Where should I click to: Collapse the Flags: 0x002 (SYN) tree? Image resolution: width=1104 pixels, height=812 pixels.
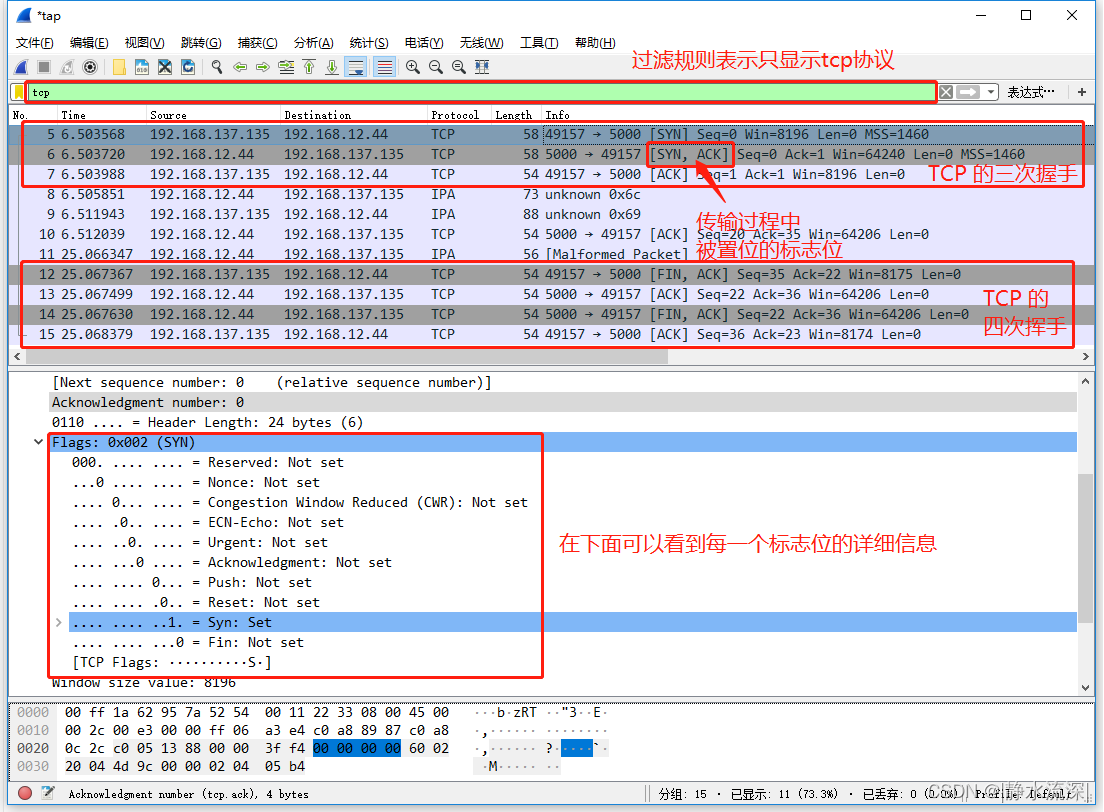point(39,442)
